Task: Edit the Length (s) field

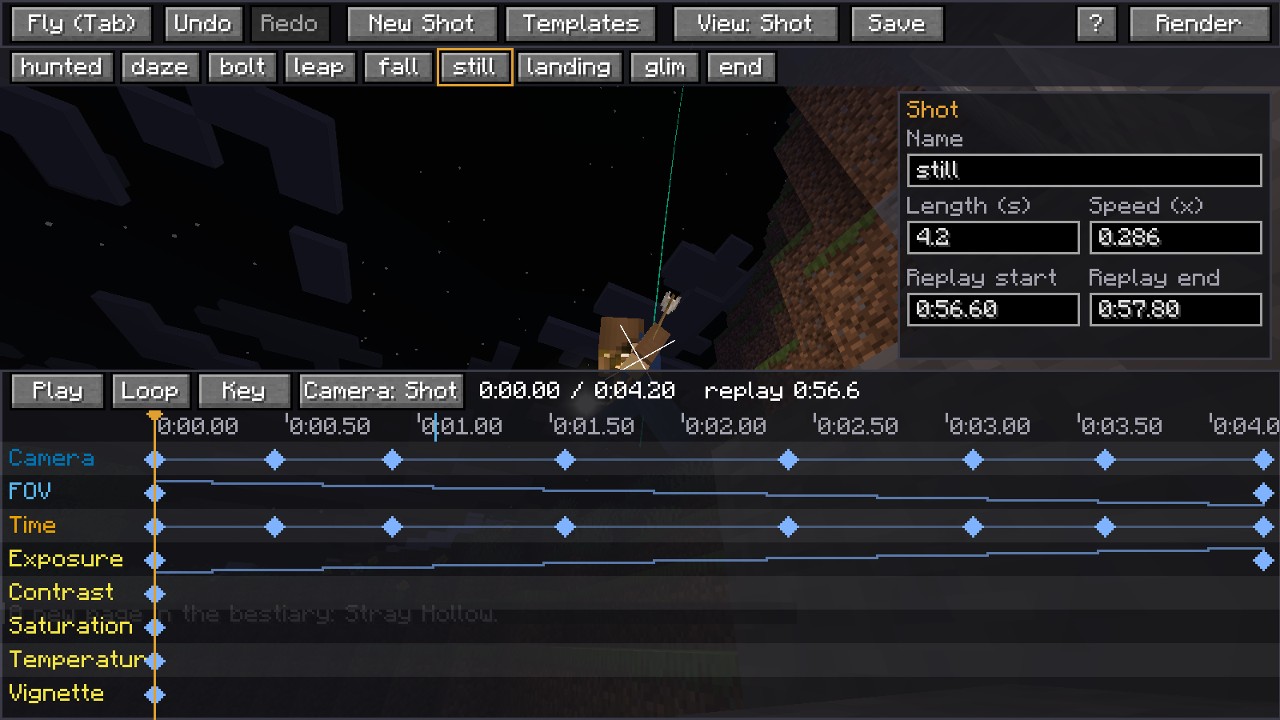Action: point(993,238)
